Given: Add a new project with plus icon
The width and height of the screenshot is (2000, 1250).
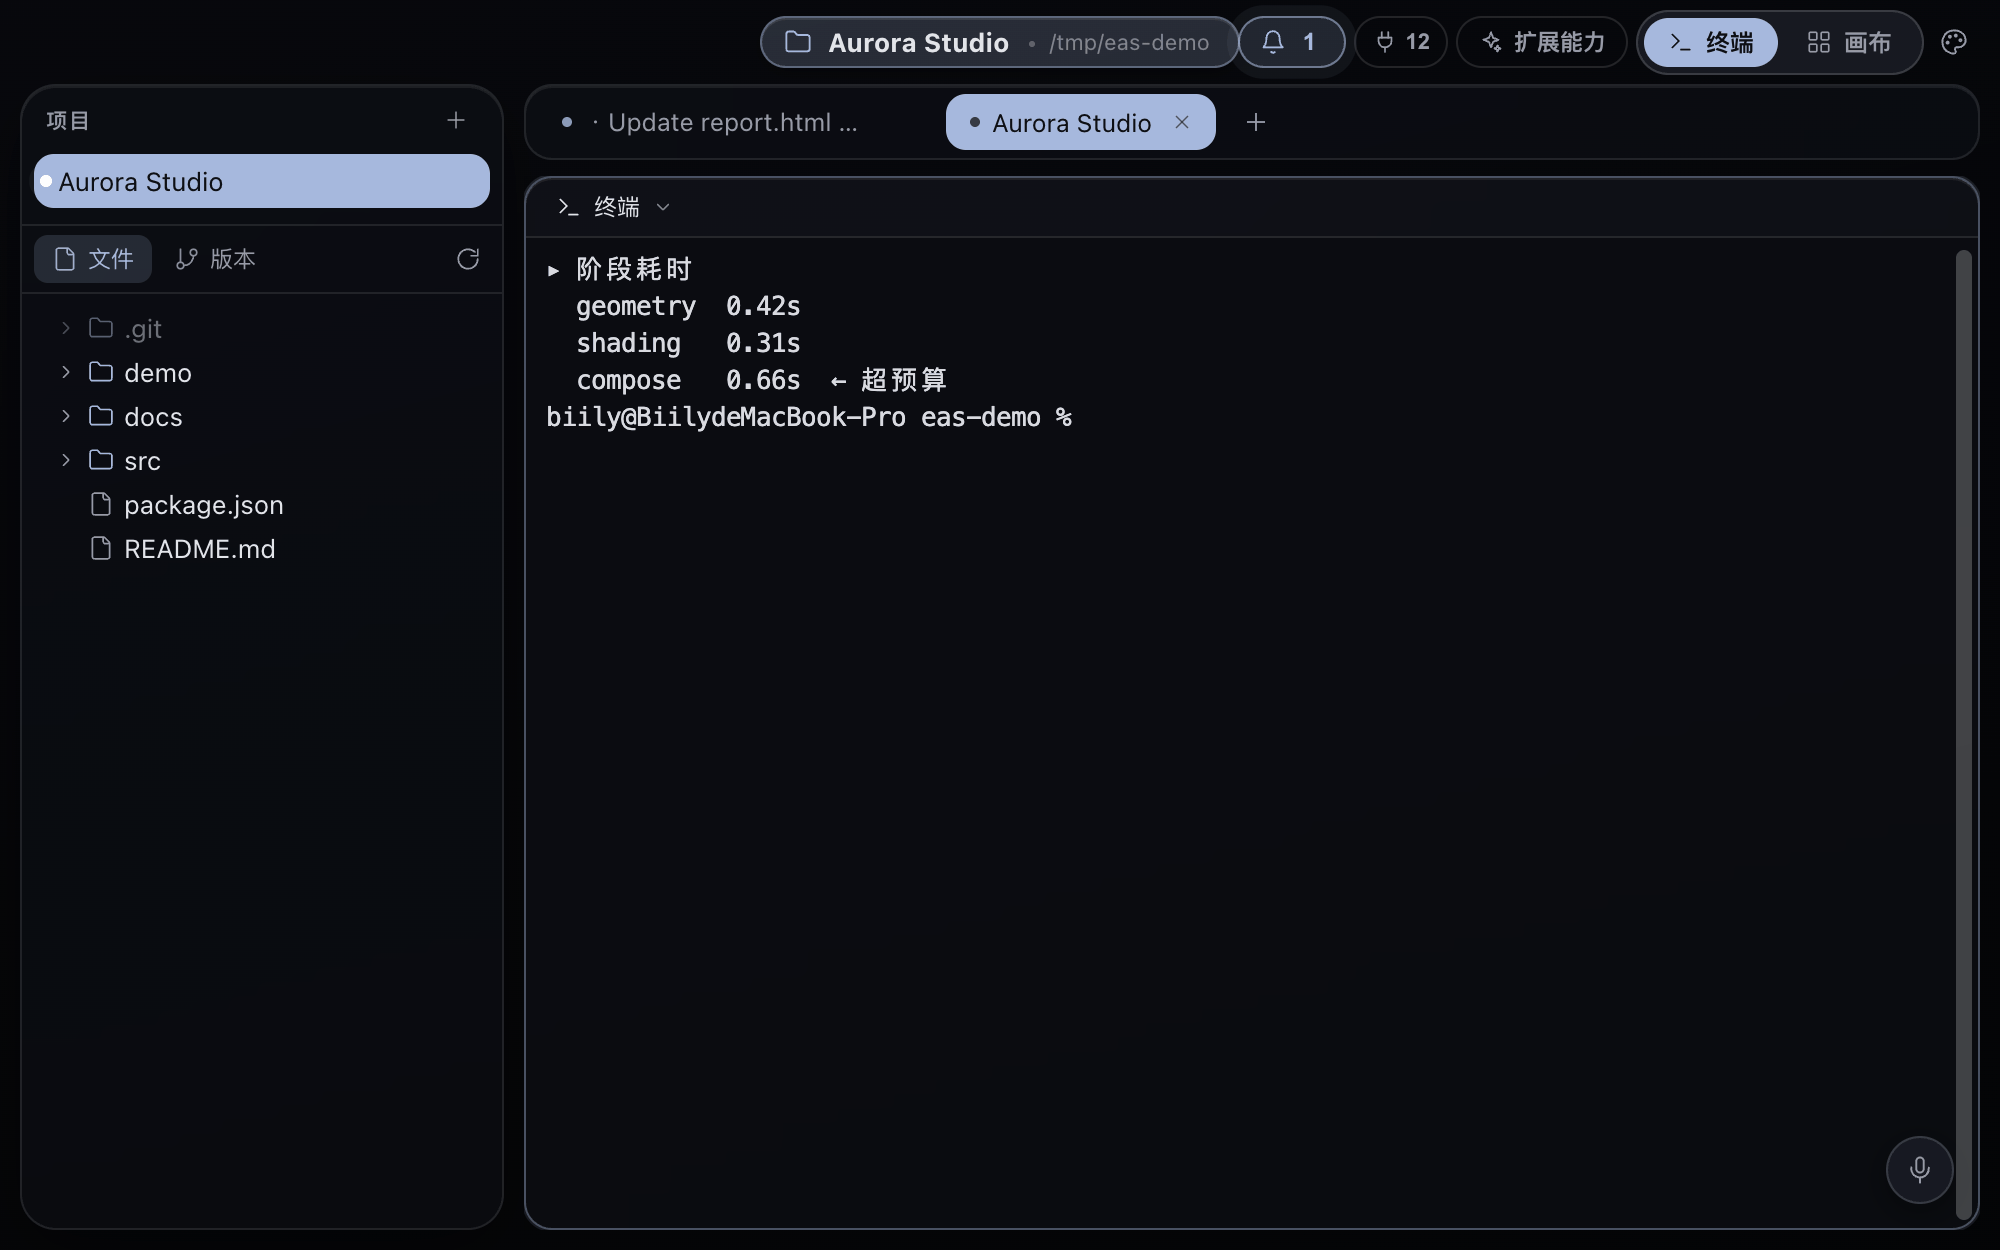Looking at the screenshot, I should pyautogui.click(x=456, y=120).
